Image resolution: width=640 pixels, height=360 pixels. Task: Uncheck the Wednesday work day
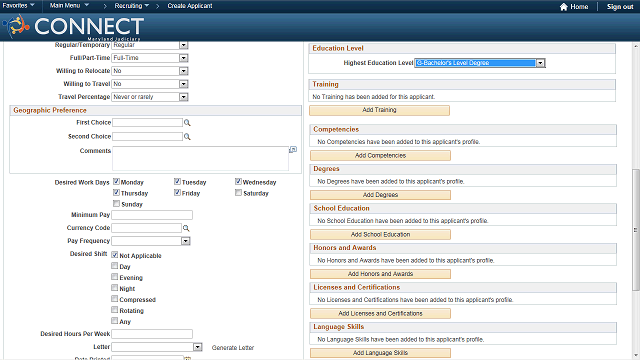(238, 182)
